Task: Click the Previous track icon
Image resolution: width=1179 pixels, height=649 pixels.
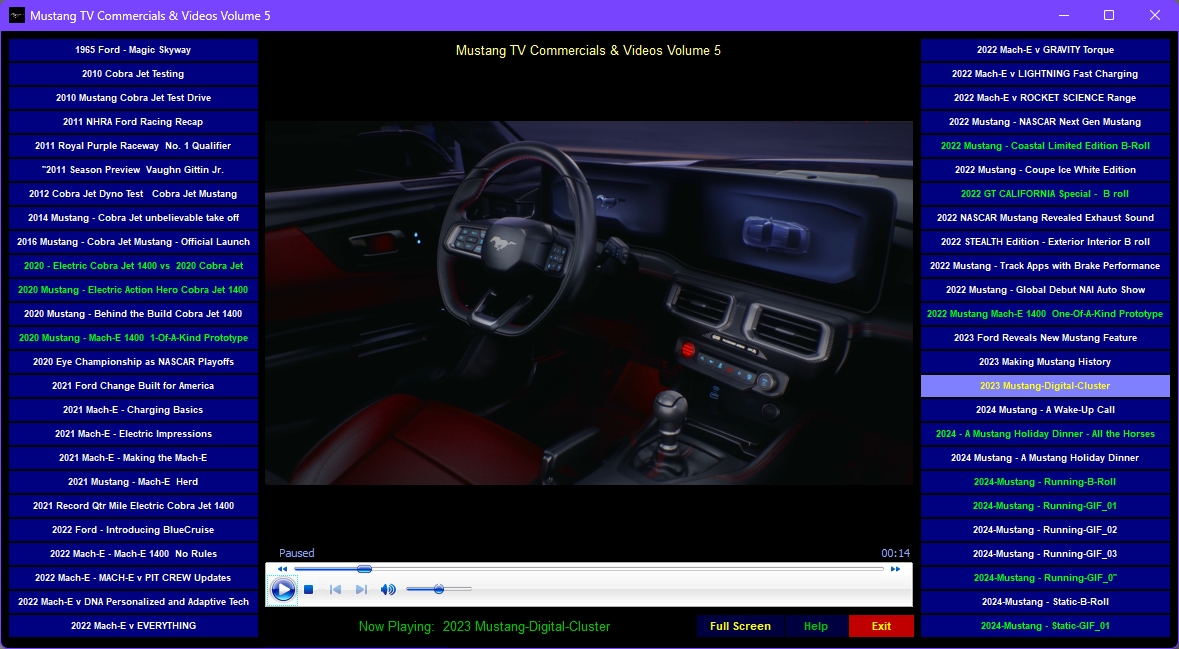Action: click(x=335, y=590)
